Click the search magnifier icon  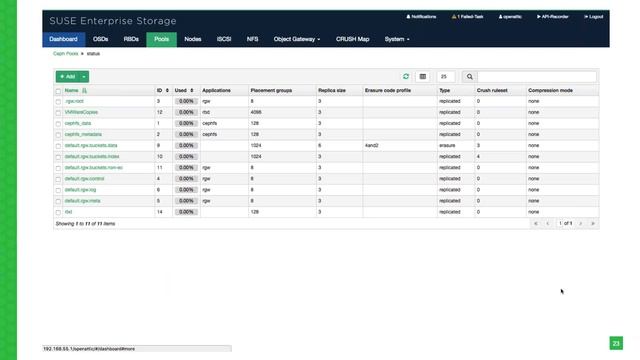coord(469,77)
